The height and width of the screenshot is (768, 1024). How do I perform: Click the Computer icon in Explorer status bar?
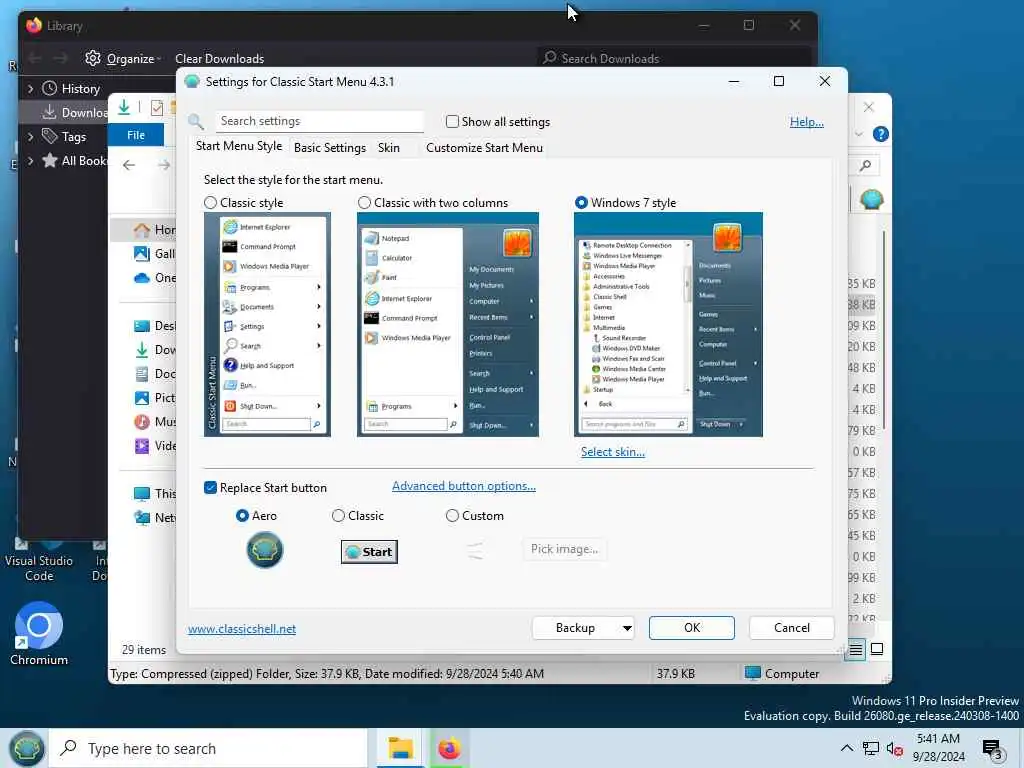(x=753, y=673)
